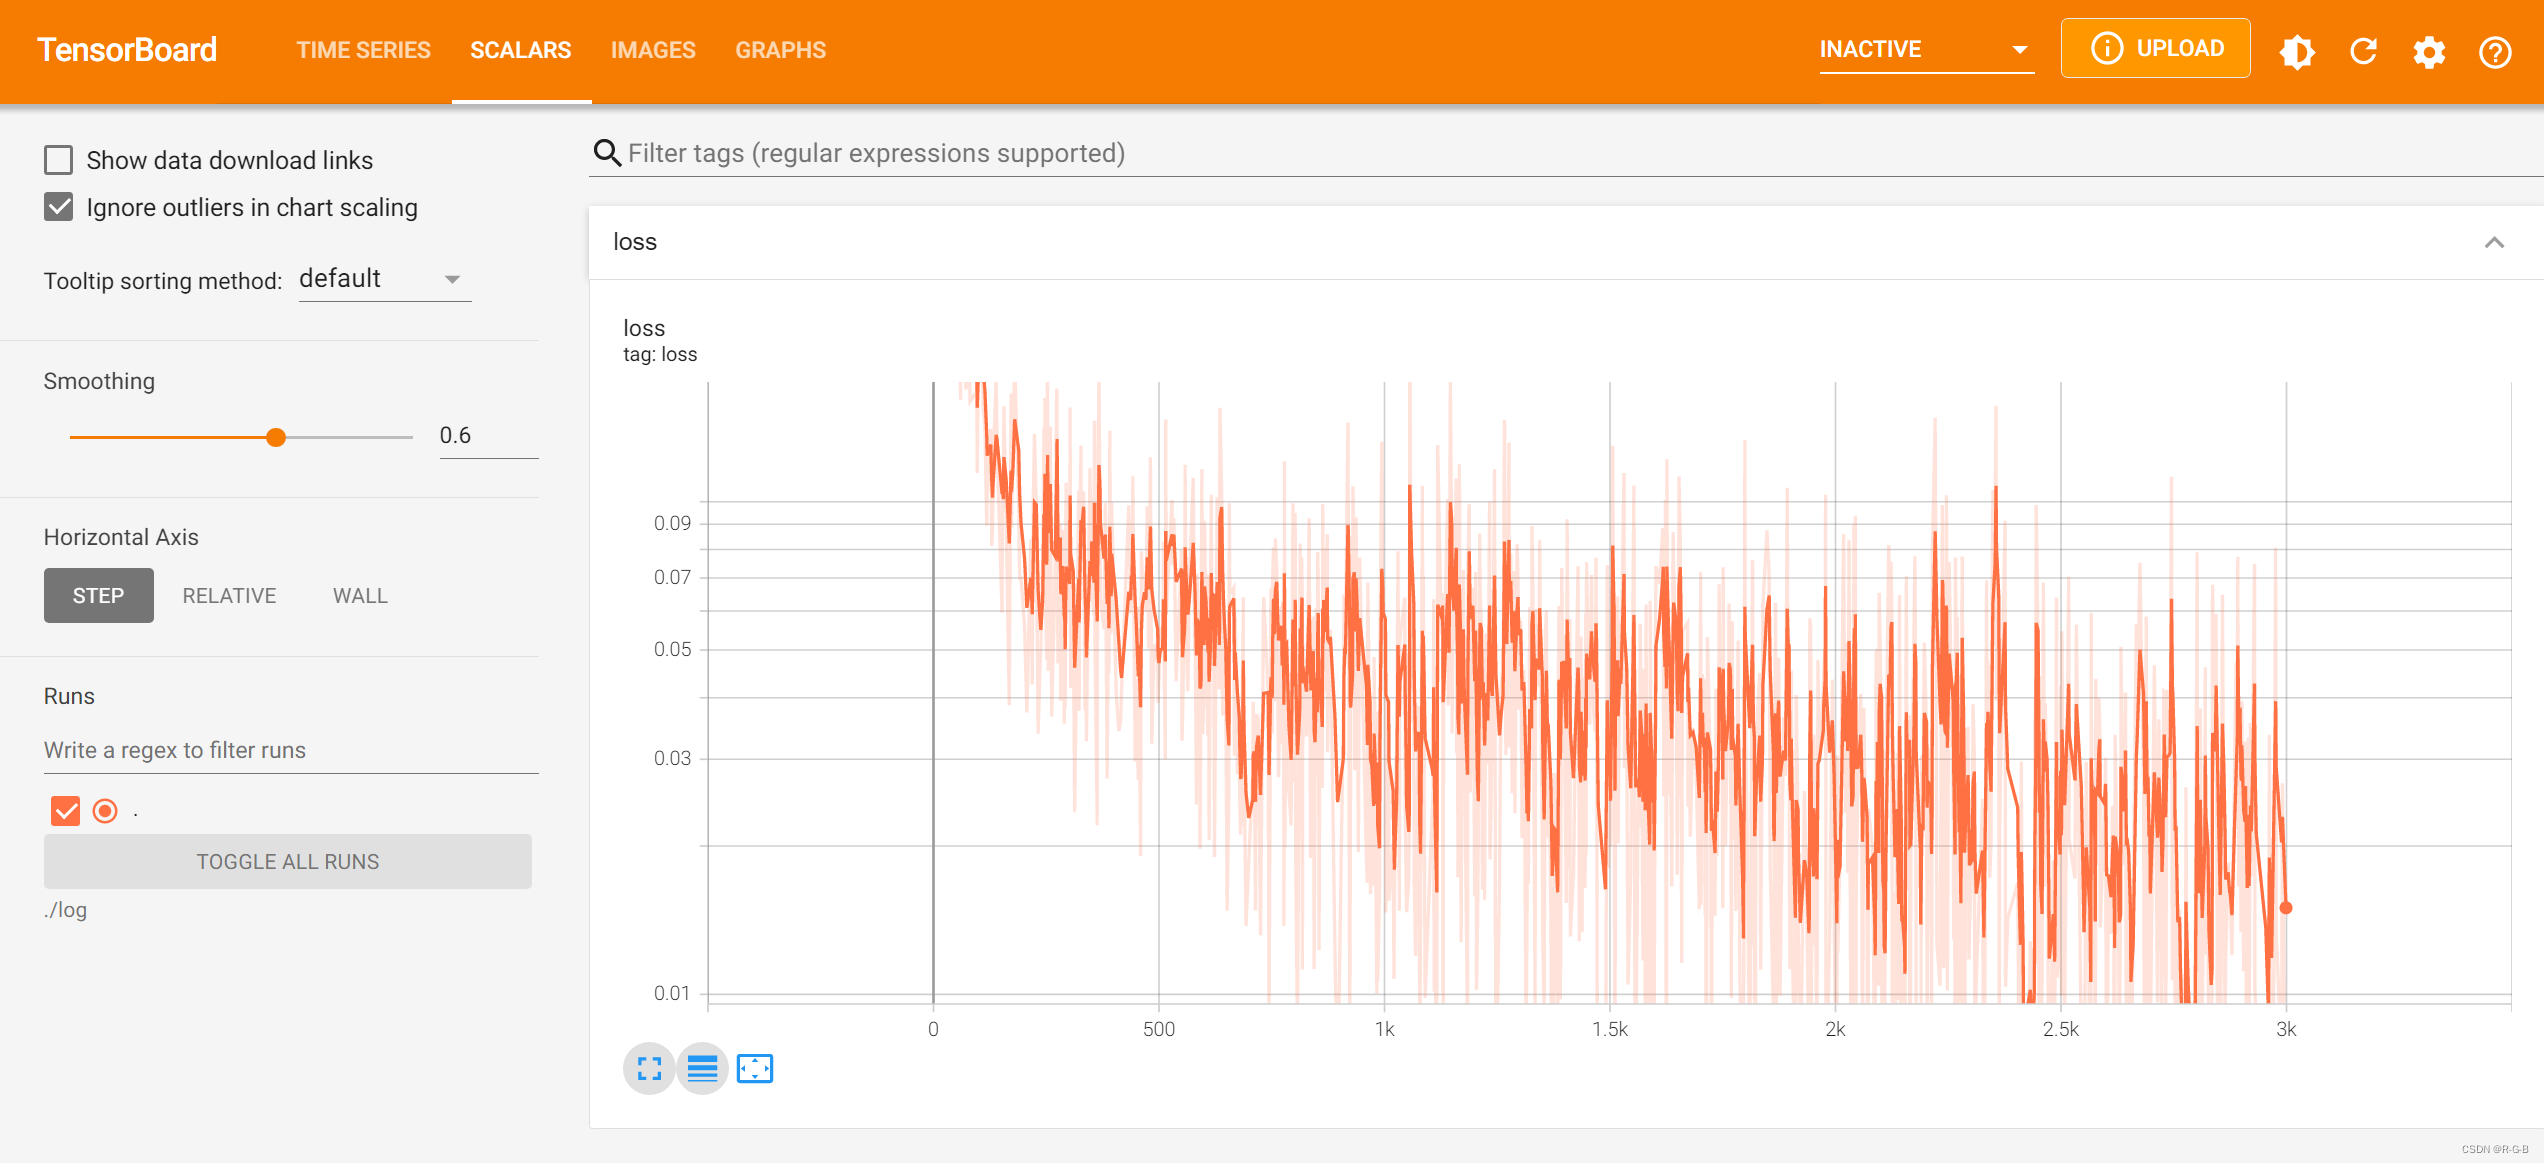This screenshot has width=2544, height=1163.
Task: Expand the loss chart to full size
Action: pos(649,1069)
